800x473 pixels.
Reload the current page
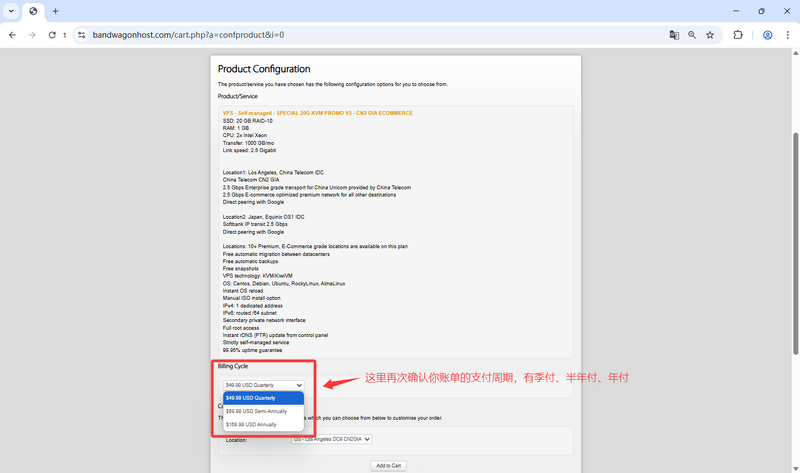(52, 34)
